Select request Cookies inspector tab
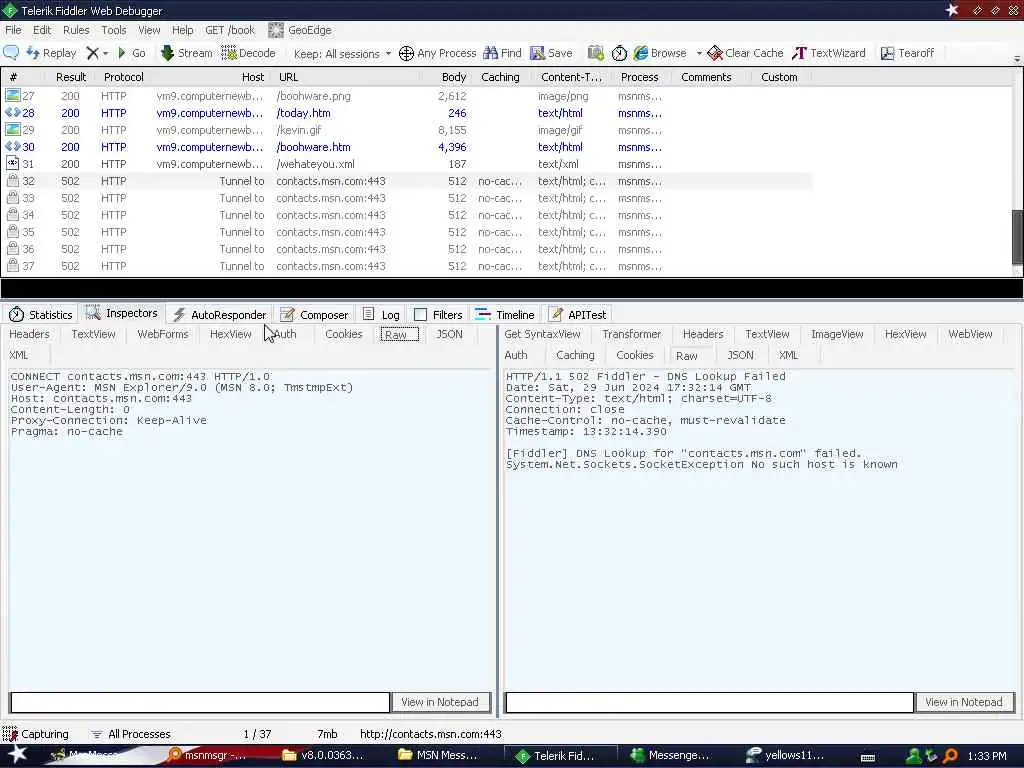The width and height of the screenshot is (1024, 768). pos(344,334)
